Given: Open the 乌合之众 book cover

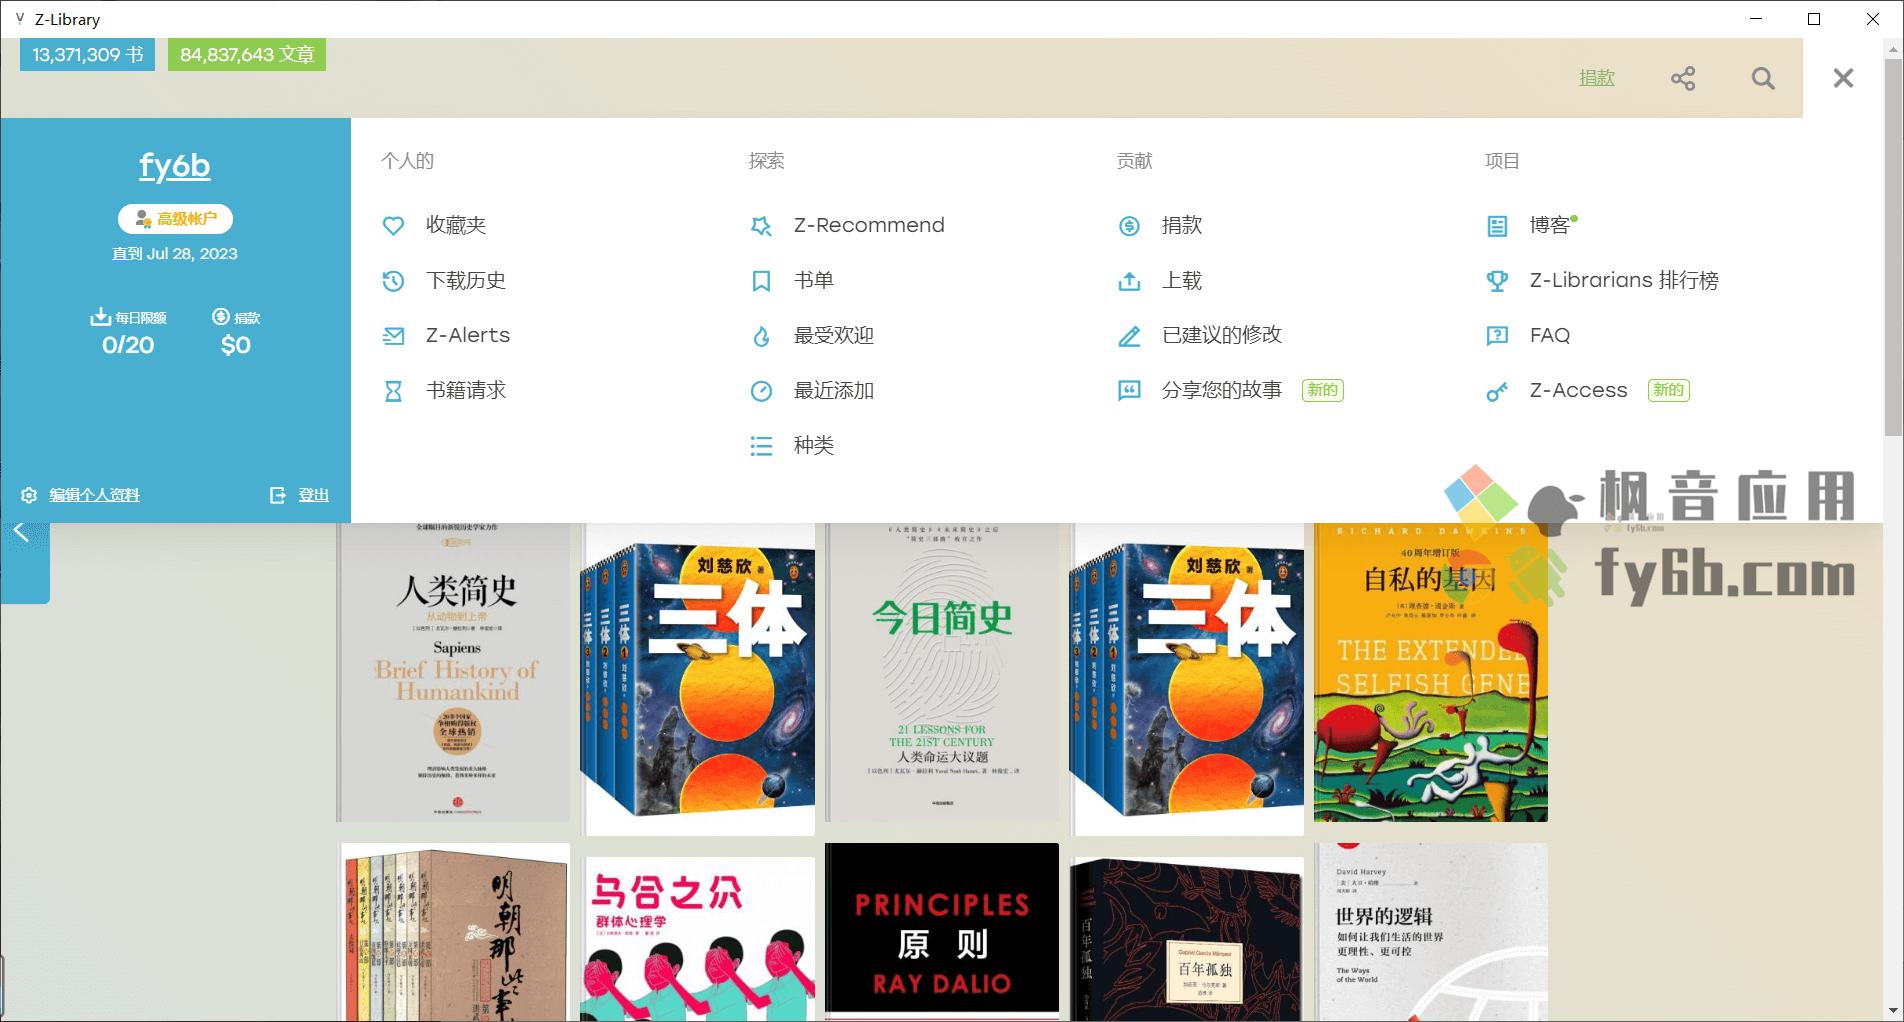Looking at the screenshot, I should pos(698,938).
